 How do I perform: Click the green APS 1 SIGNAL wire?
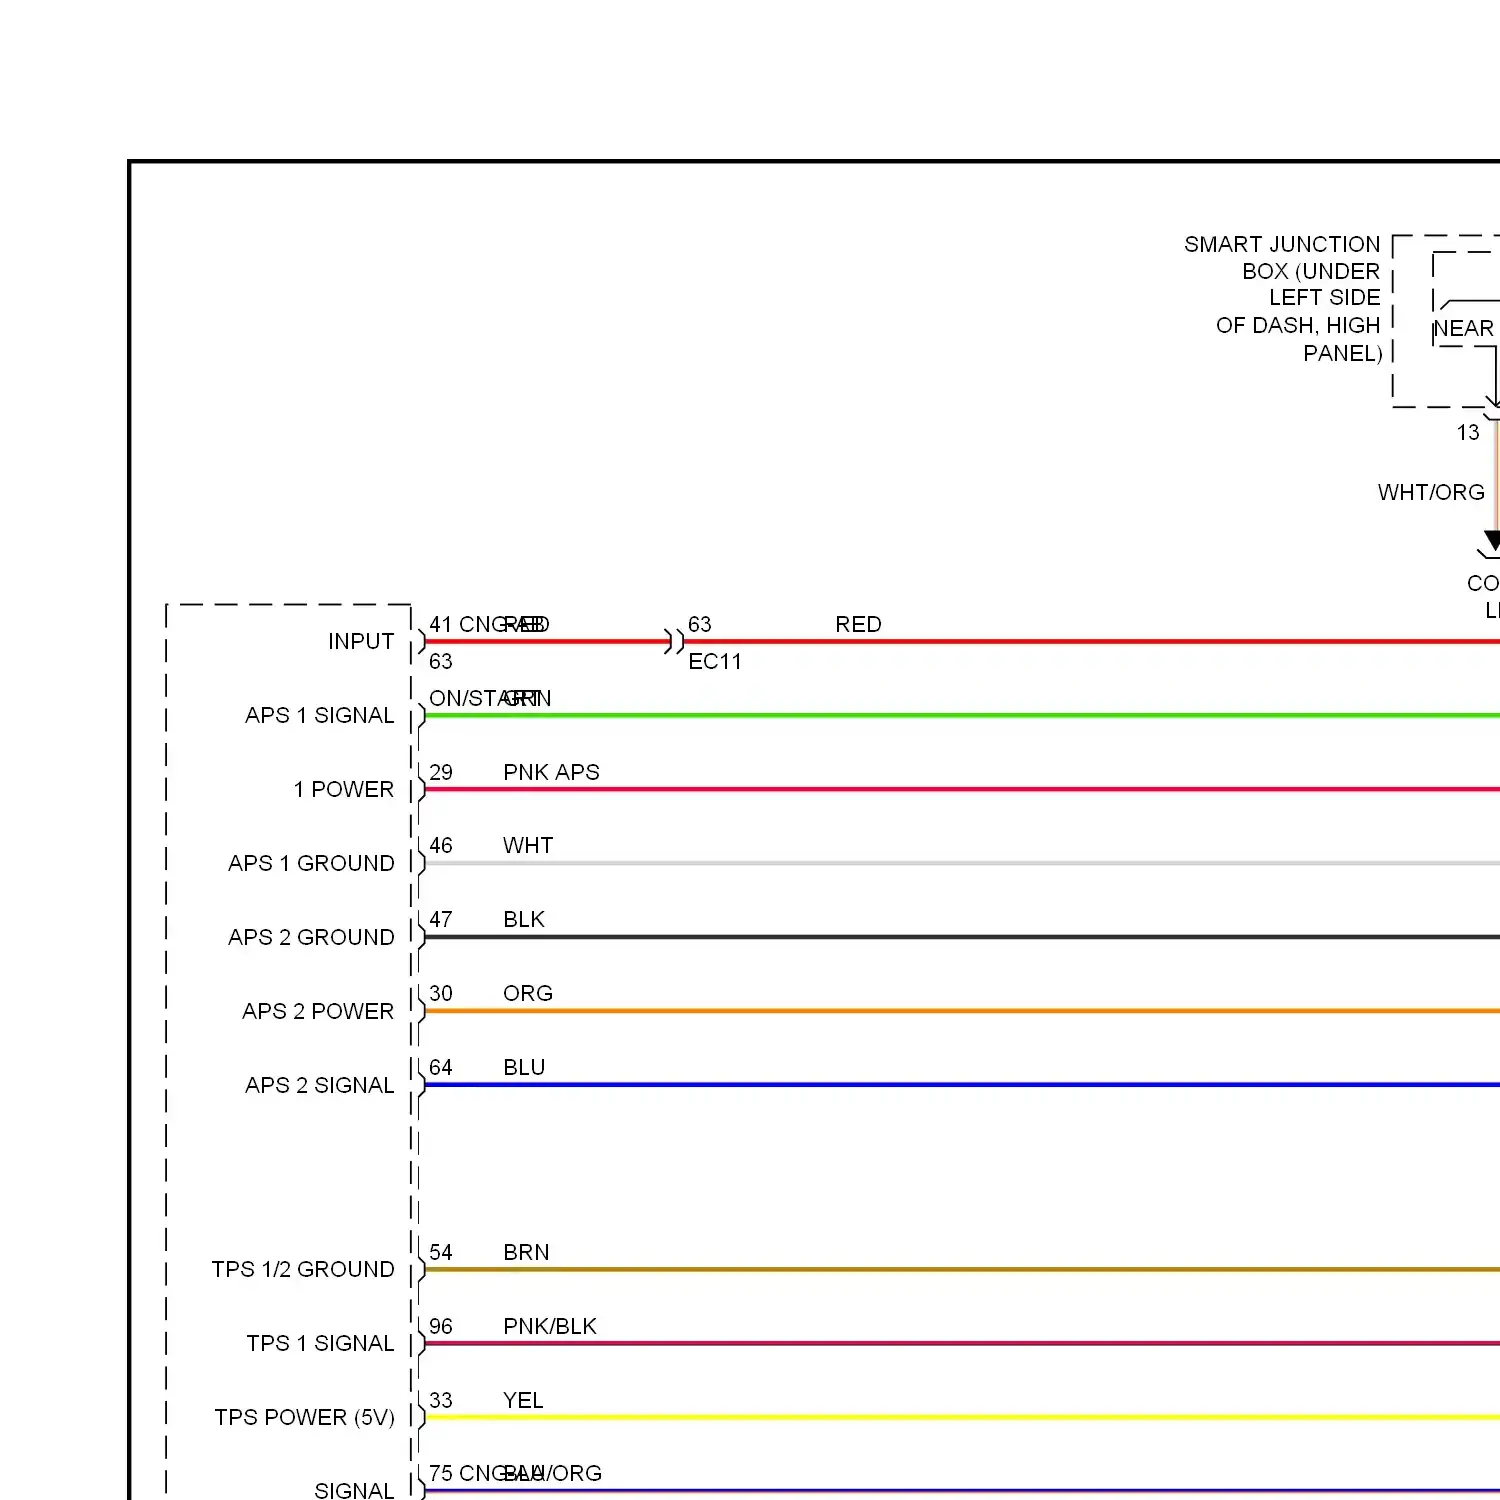click(x=962, y=715)
